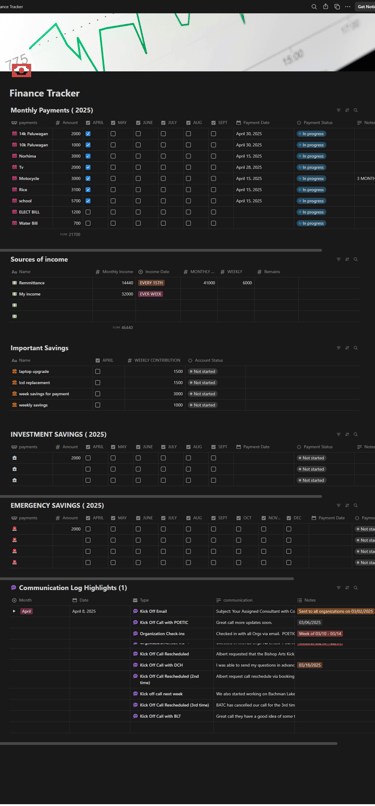Click the Get Notion button
Viewport: 375px width, 806px height.
coord(366,7)
